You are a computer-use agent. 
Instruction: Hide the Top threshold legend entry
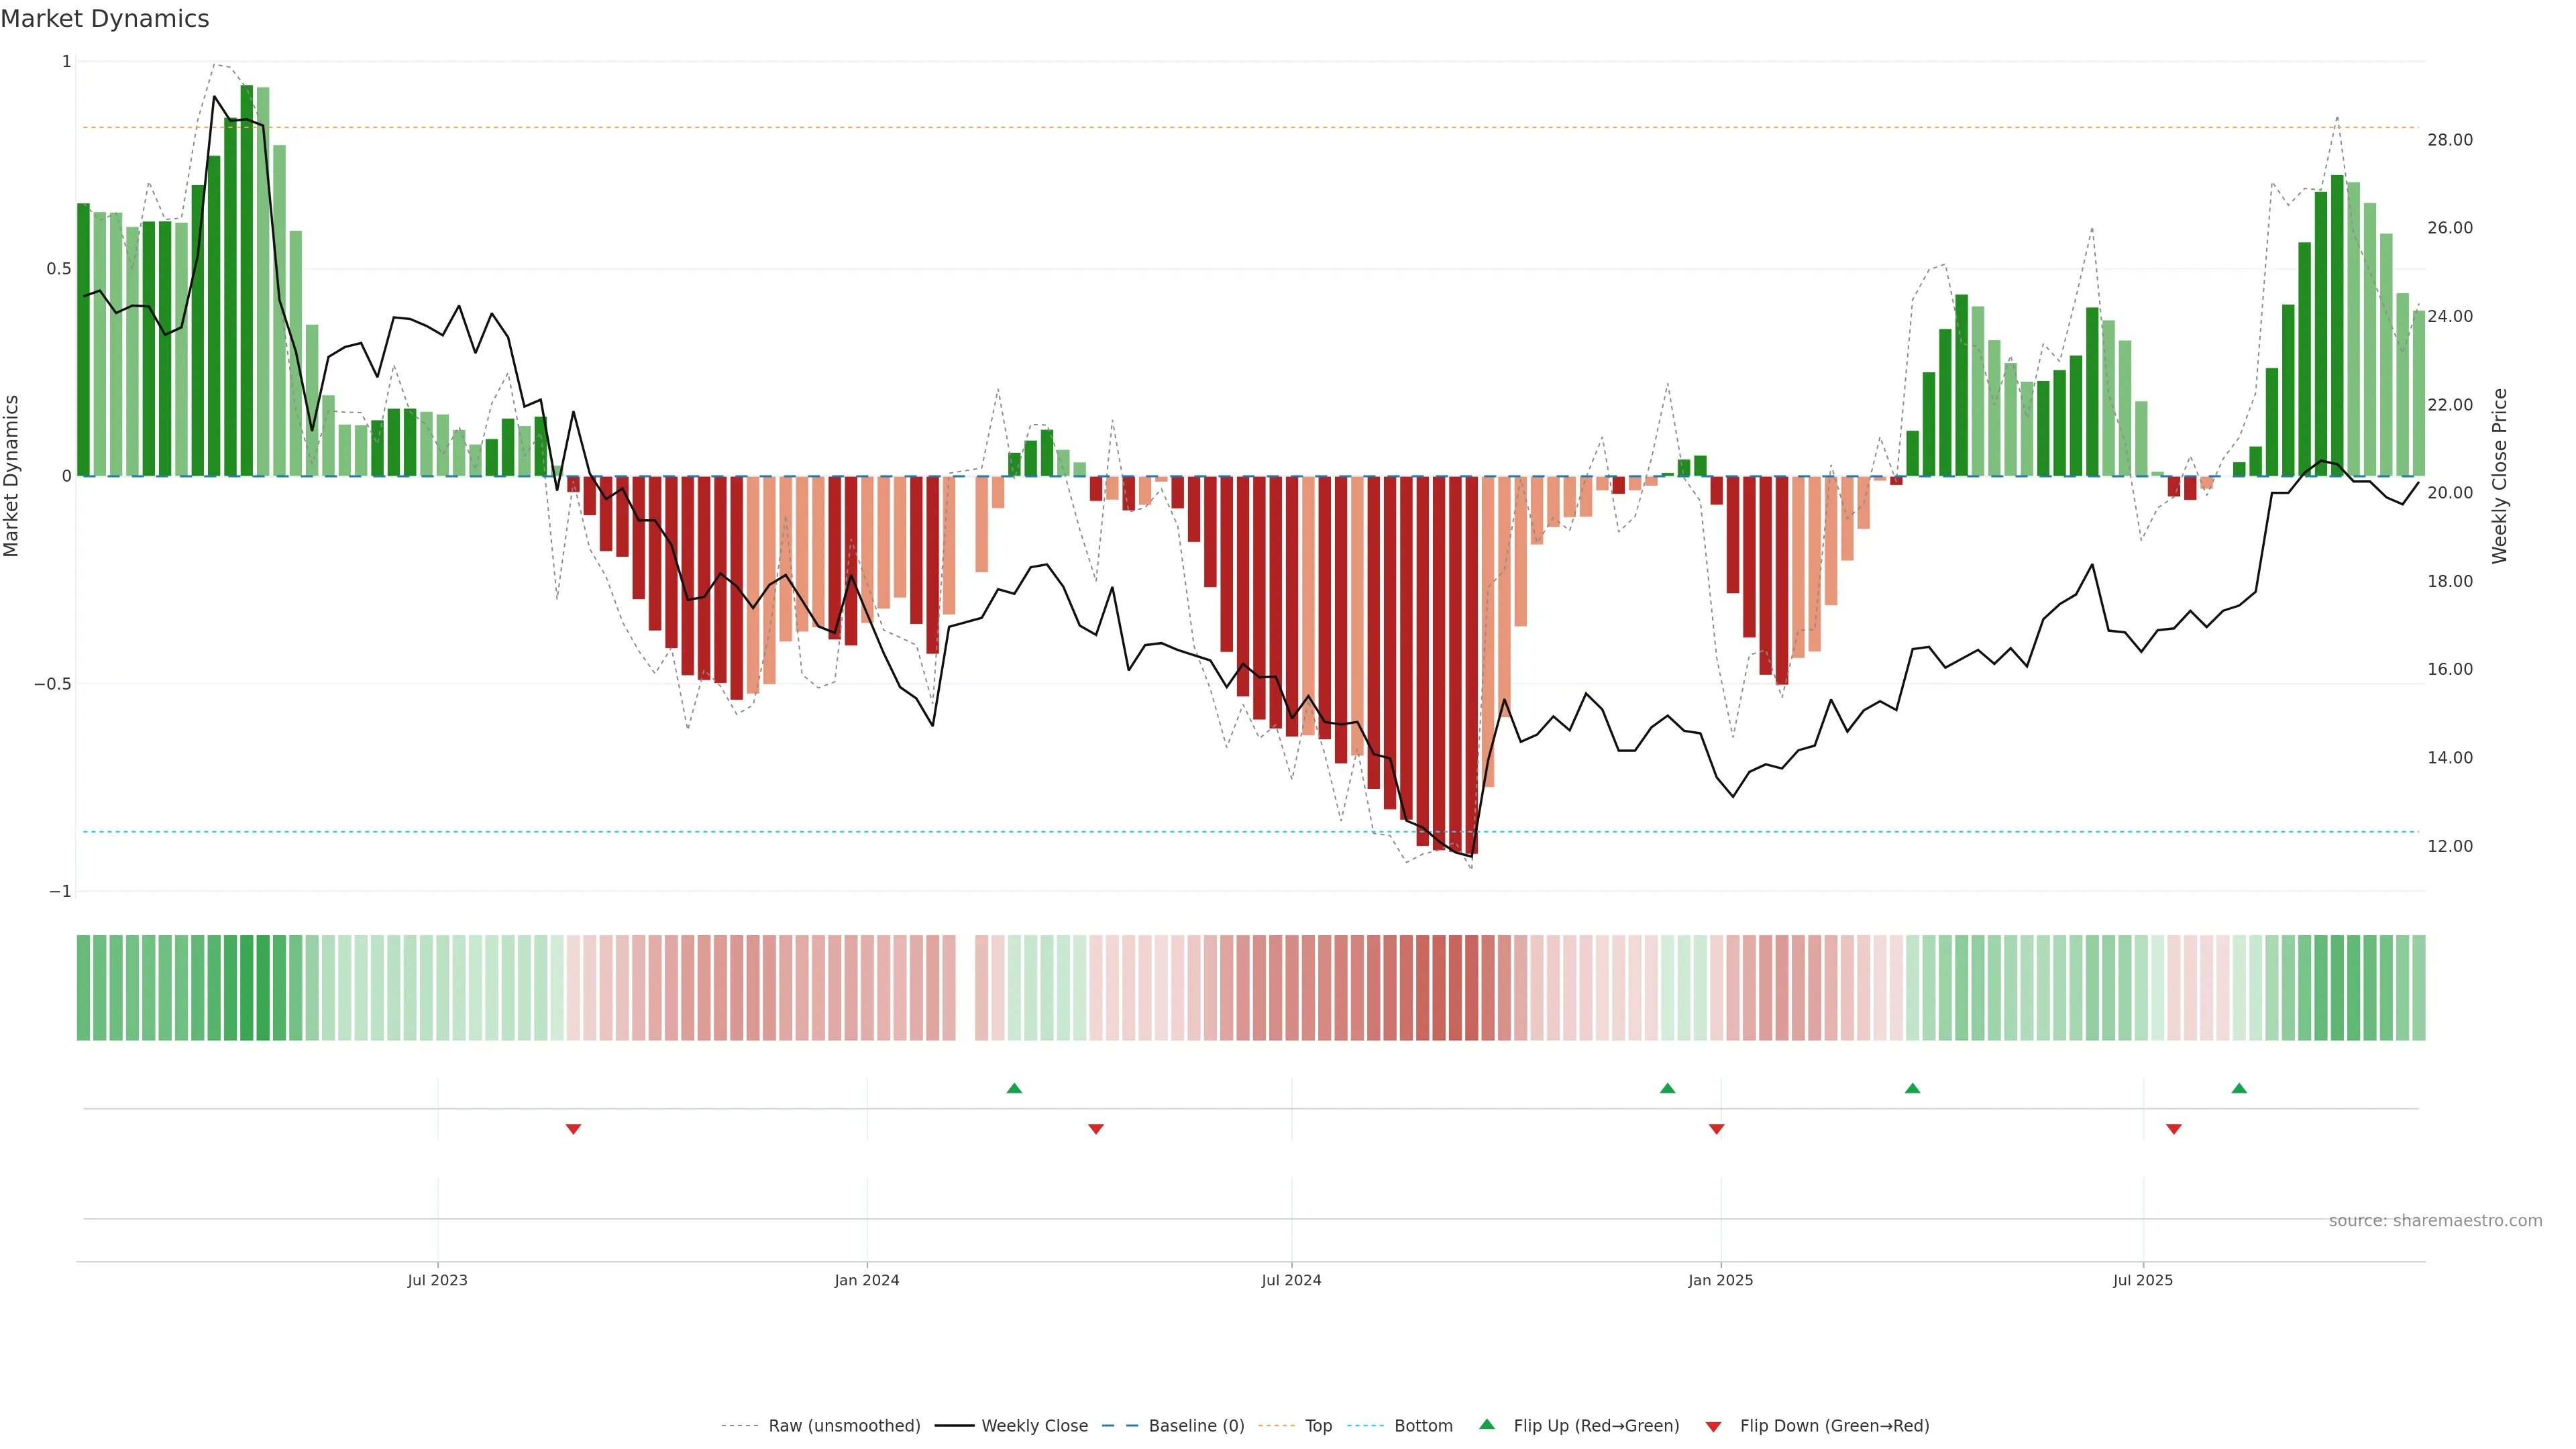pos(1318,1426)
